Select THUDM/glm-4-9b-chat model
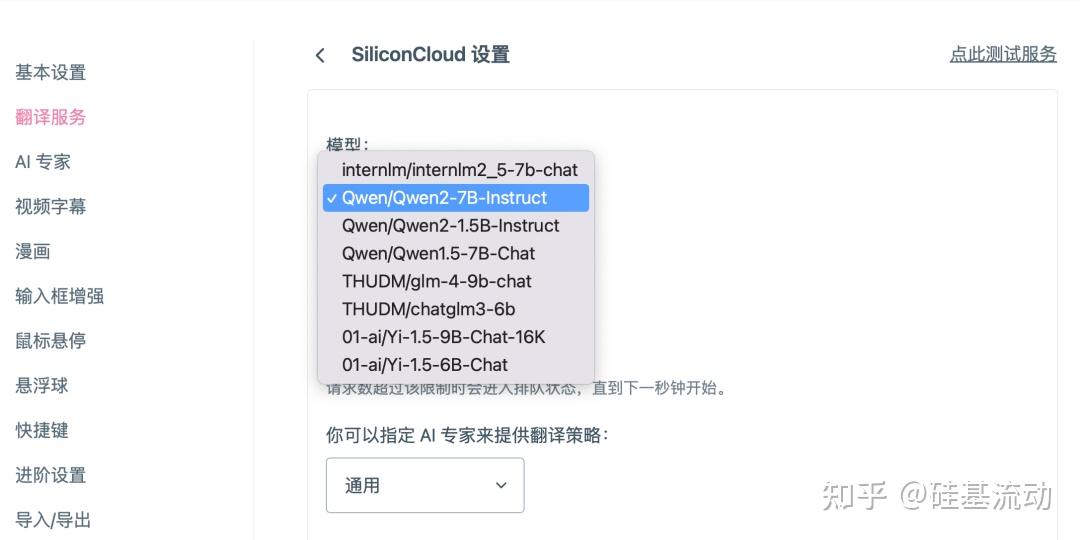The height and width of the screenshot is (540, 1080). [x=436, y=281]
